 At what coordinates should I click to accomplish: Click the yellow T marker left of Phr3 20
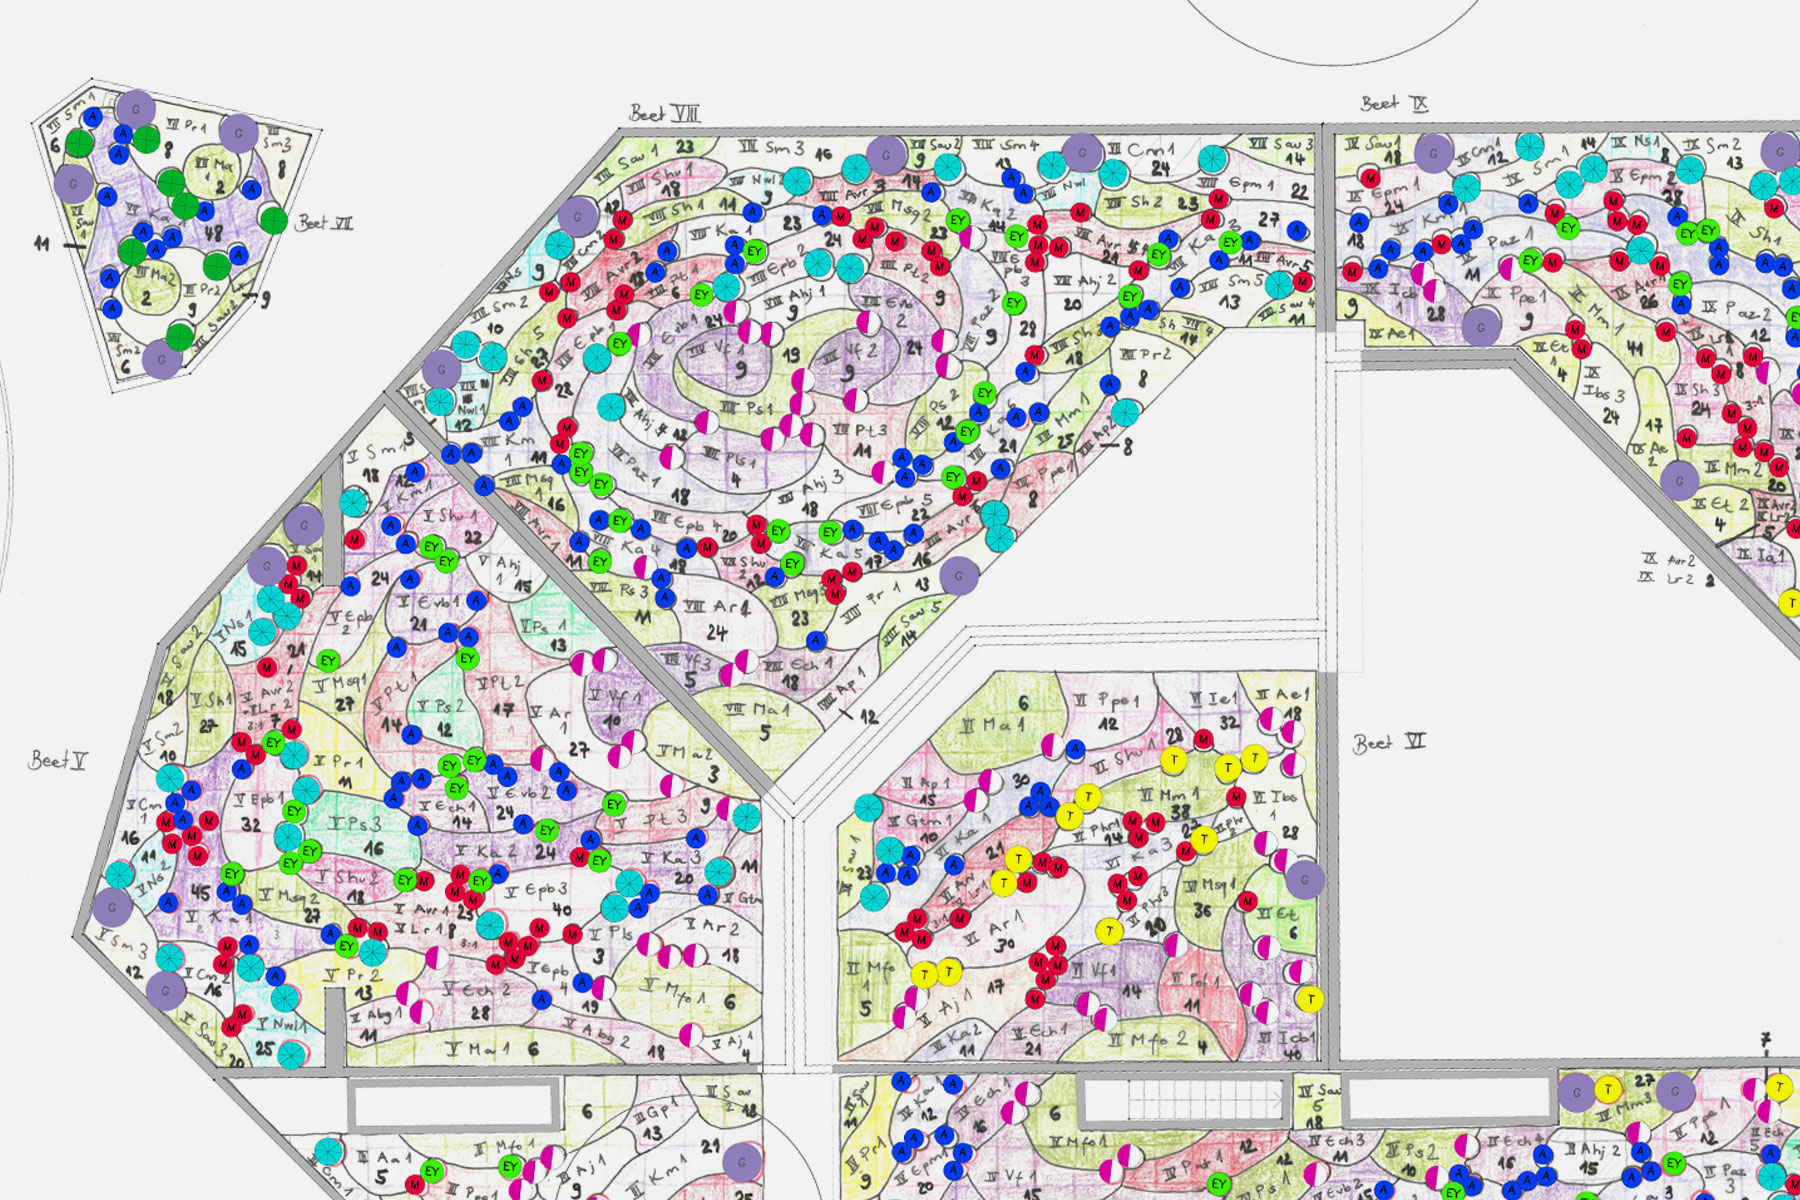click(1108, 932)
